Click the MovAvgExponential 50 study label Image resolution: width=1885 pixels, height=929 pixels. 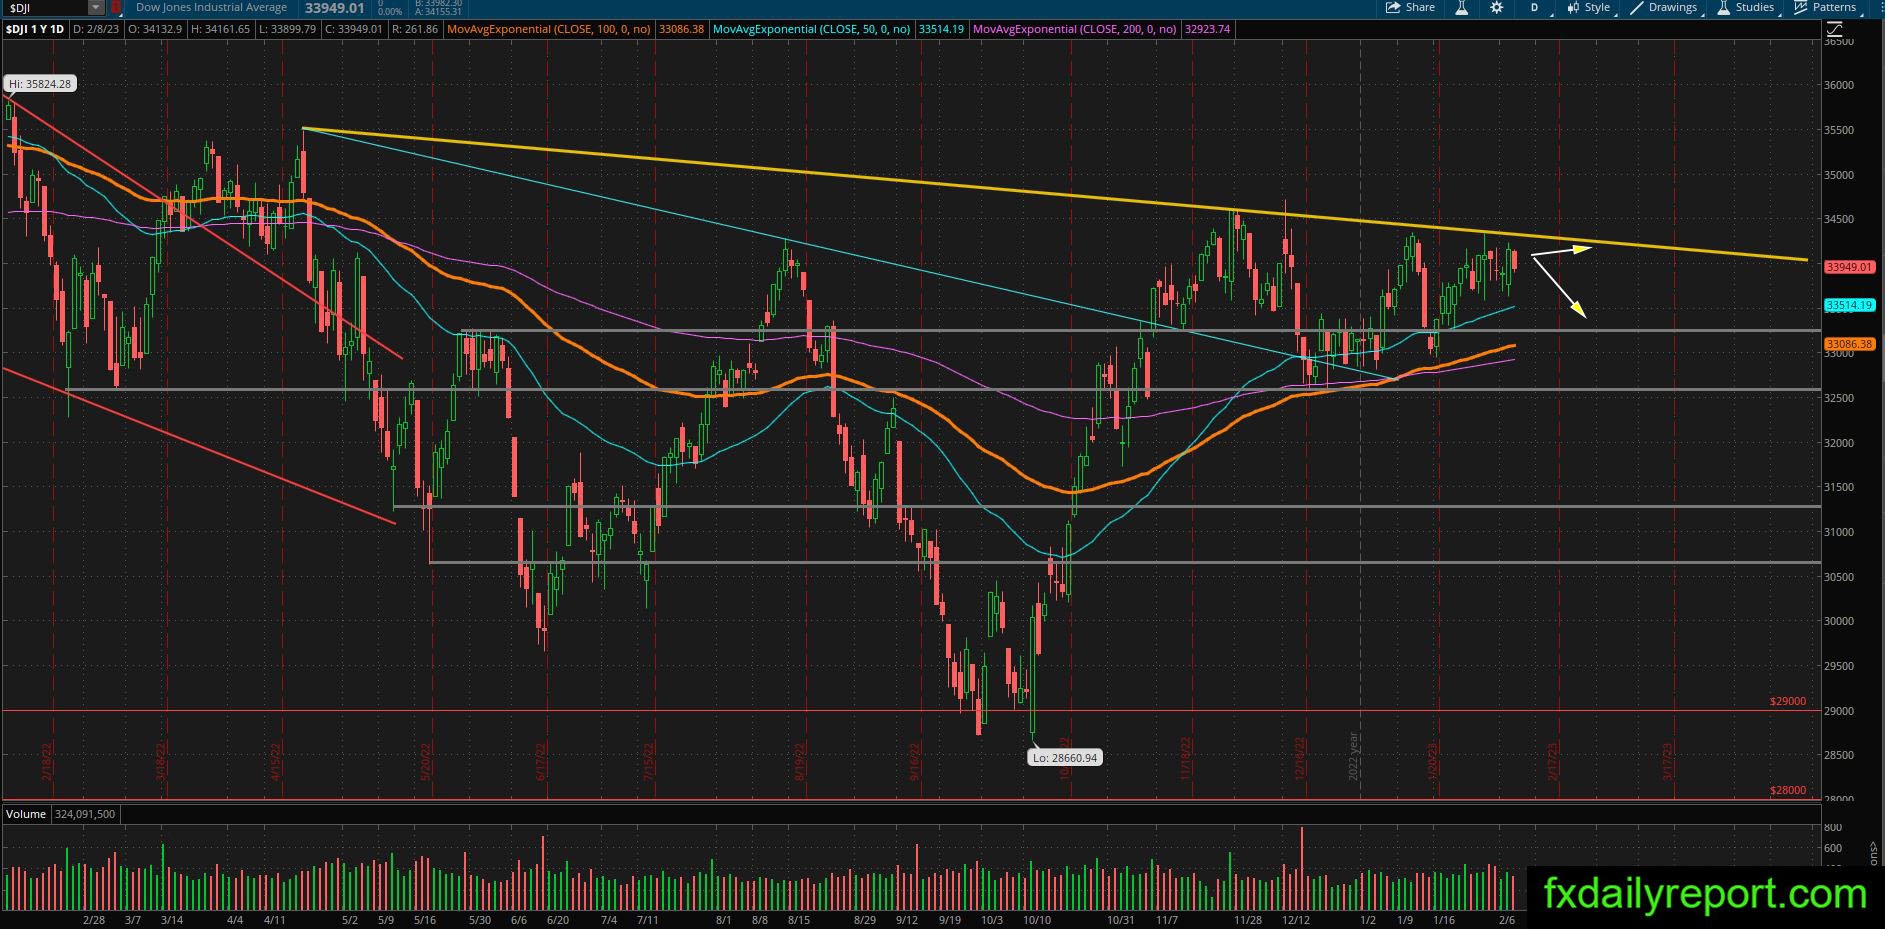(x=811, y=30)
